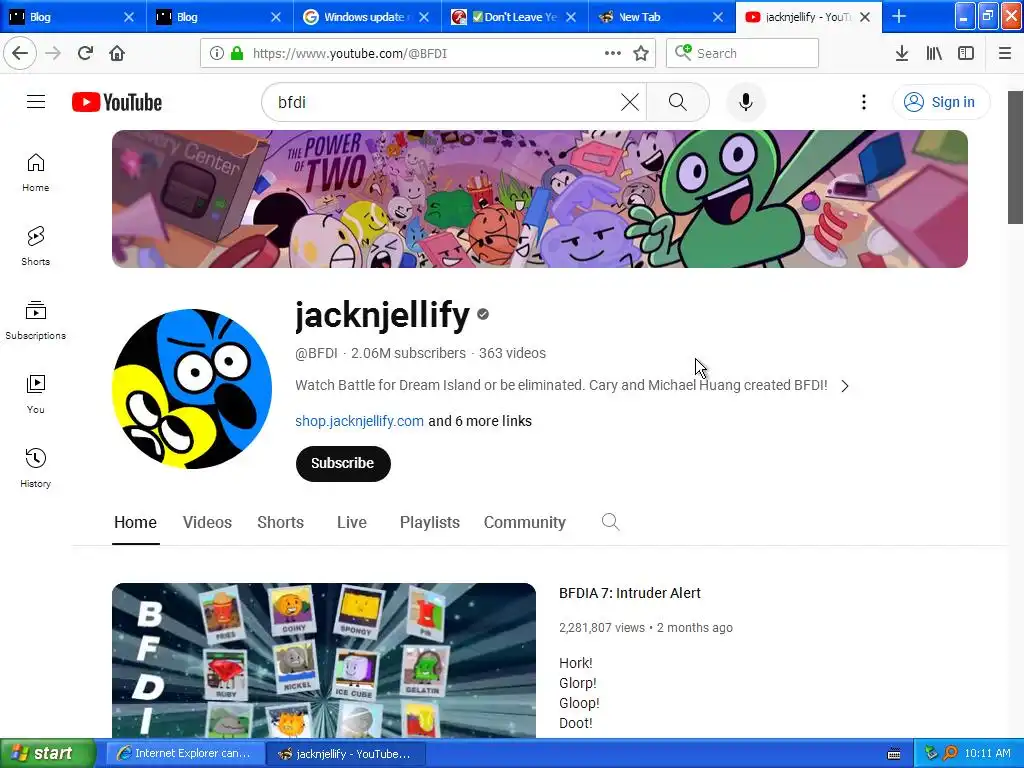Reload the page with the refresh icon

coord(85,53)
